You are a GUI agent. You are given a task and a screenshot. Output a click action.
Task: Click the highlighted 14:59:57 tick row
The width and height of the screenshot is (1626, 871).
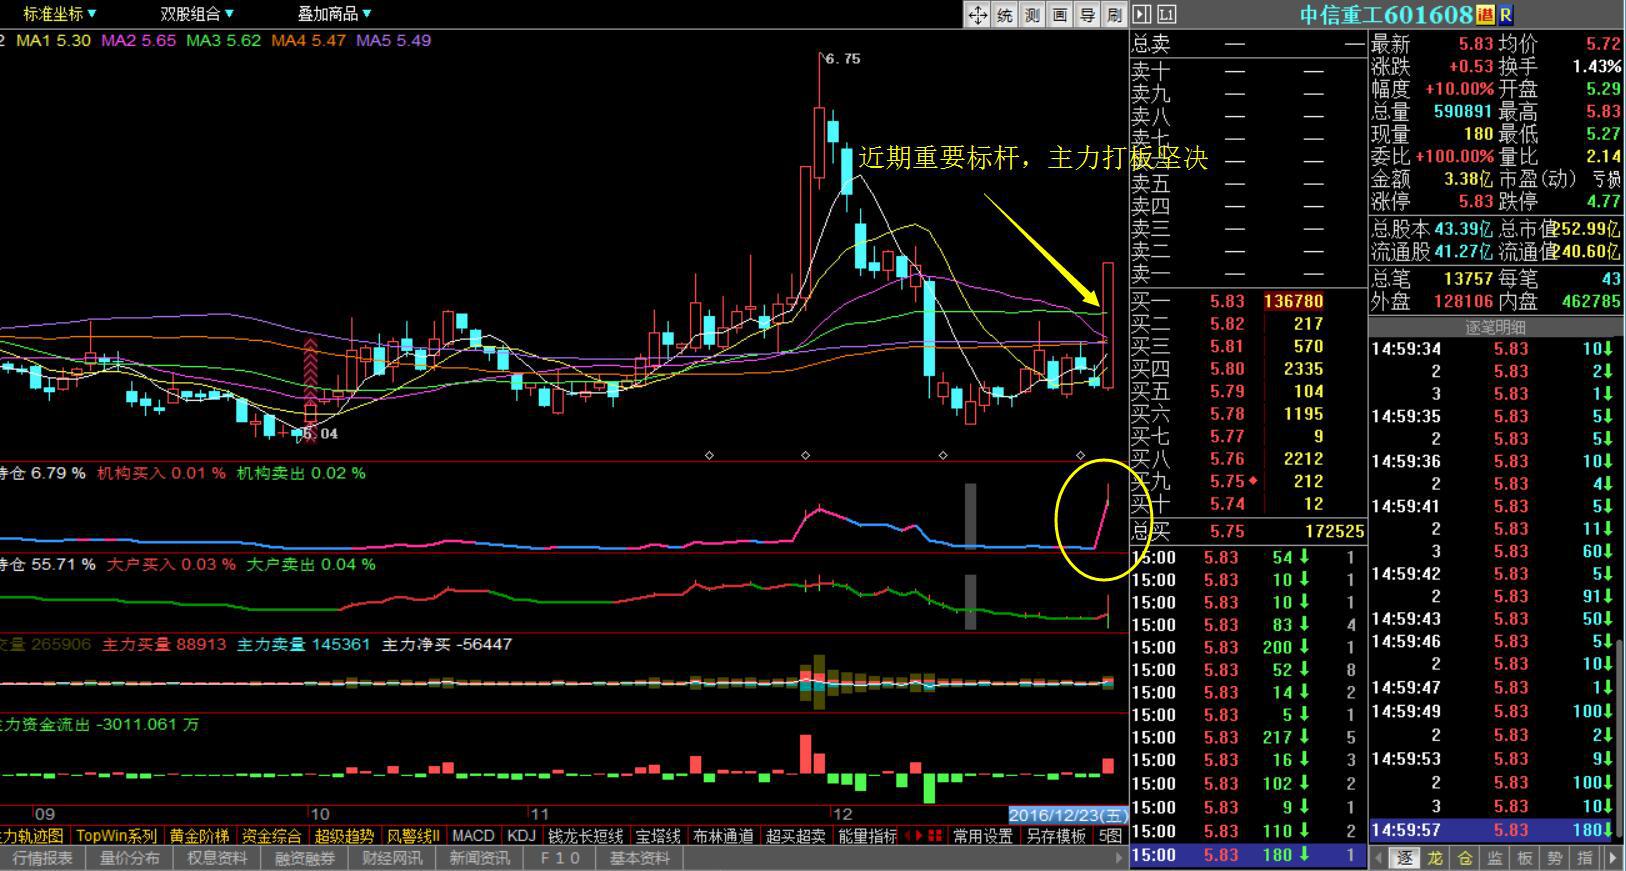pos(1491,830)
